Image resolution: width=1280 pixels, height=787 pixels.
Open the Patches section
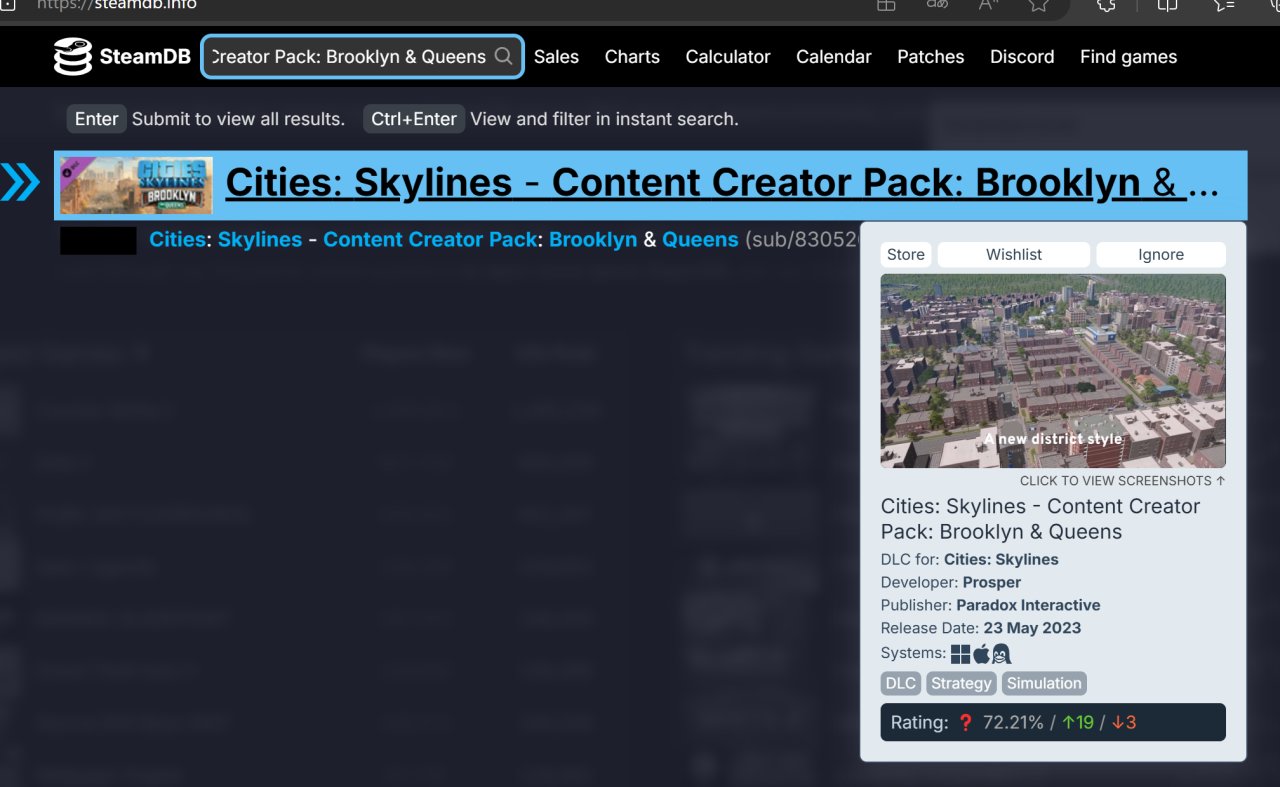pyautogui.click(x=931, y=57)
